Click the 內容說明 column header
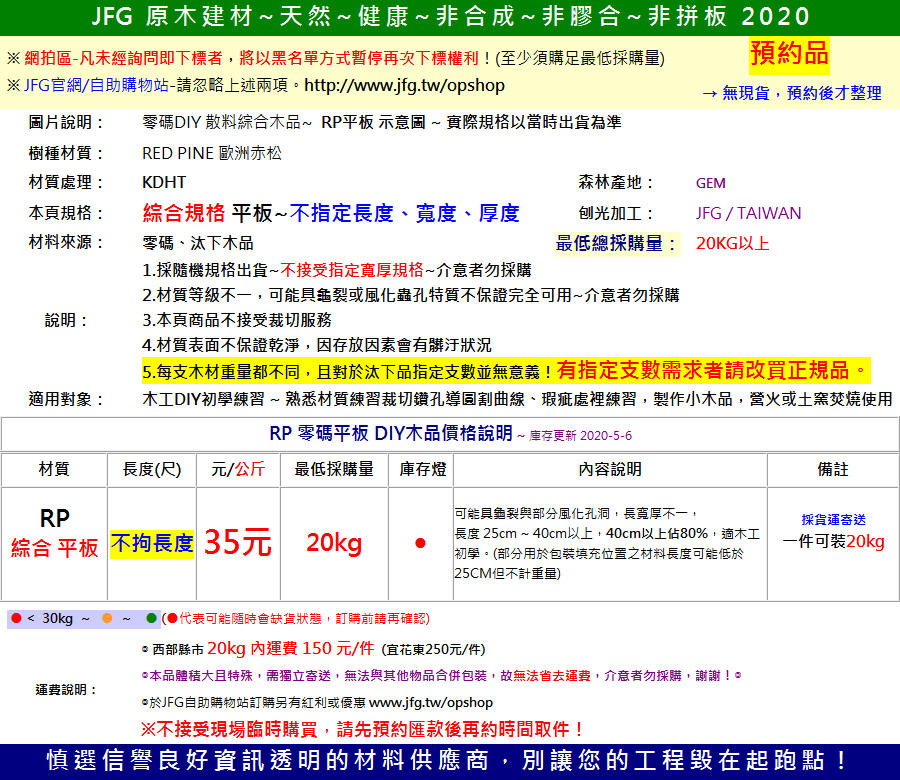The width and height of the screenshot is (900, 780). point(610,469)
